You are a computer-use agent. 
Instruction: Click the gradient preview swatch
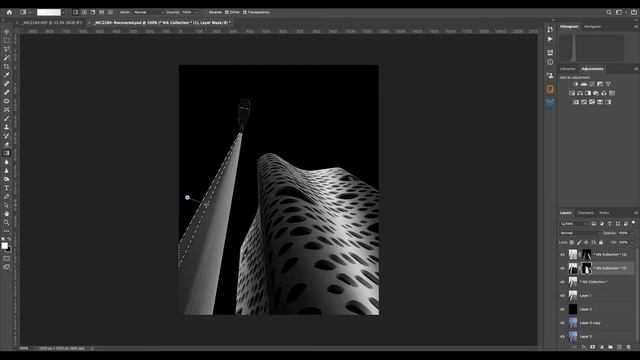coord(49,12)
